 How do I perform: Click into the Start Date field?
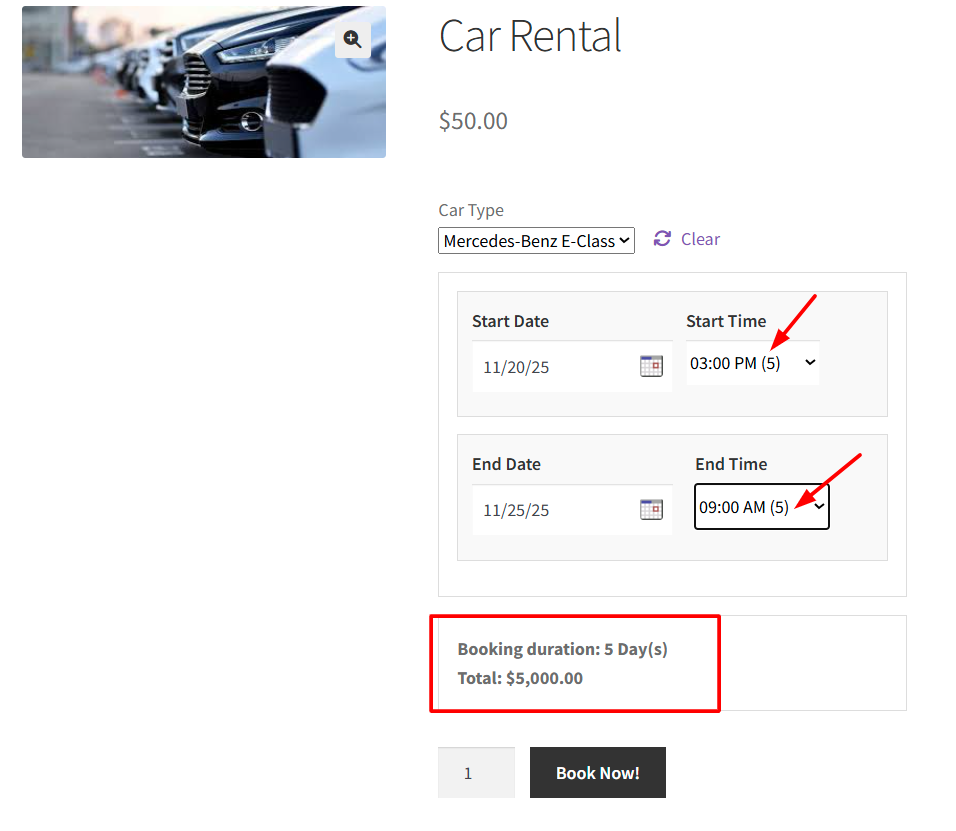[x=550, y=367]
